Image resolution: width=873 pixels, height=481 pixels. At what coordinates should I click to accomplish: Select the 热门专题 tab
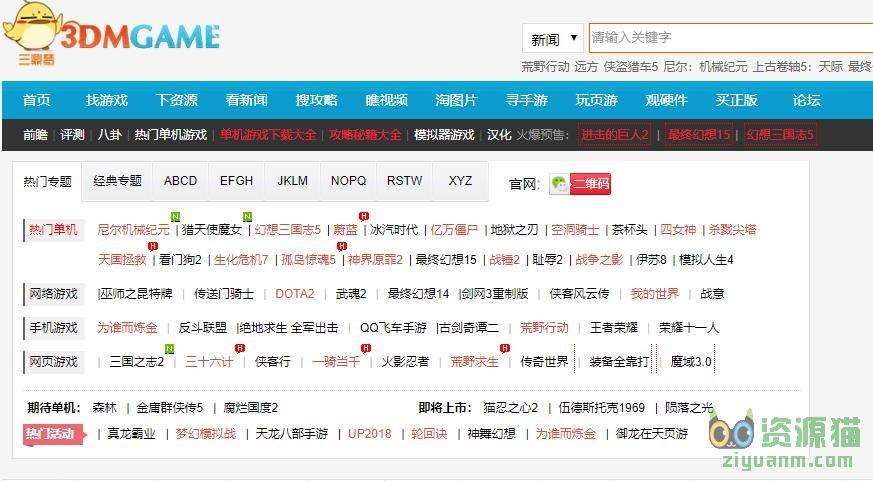point(47,181)
